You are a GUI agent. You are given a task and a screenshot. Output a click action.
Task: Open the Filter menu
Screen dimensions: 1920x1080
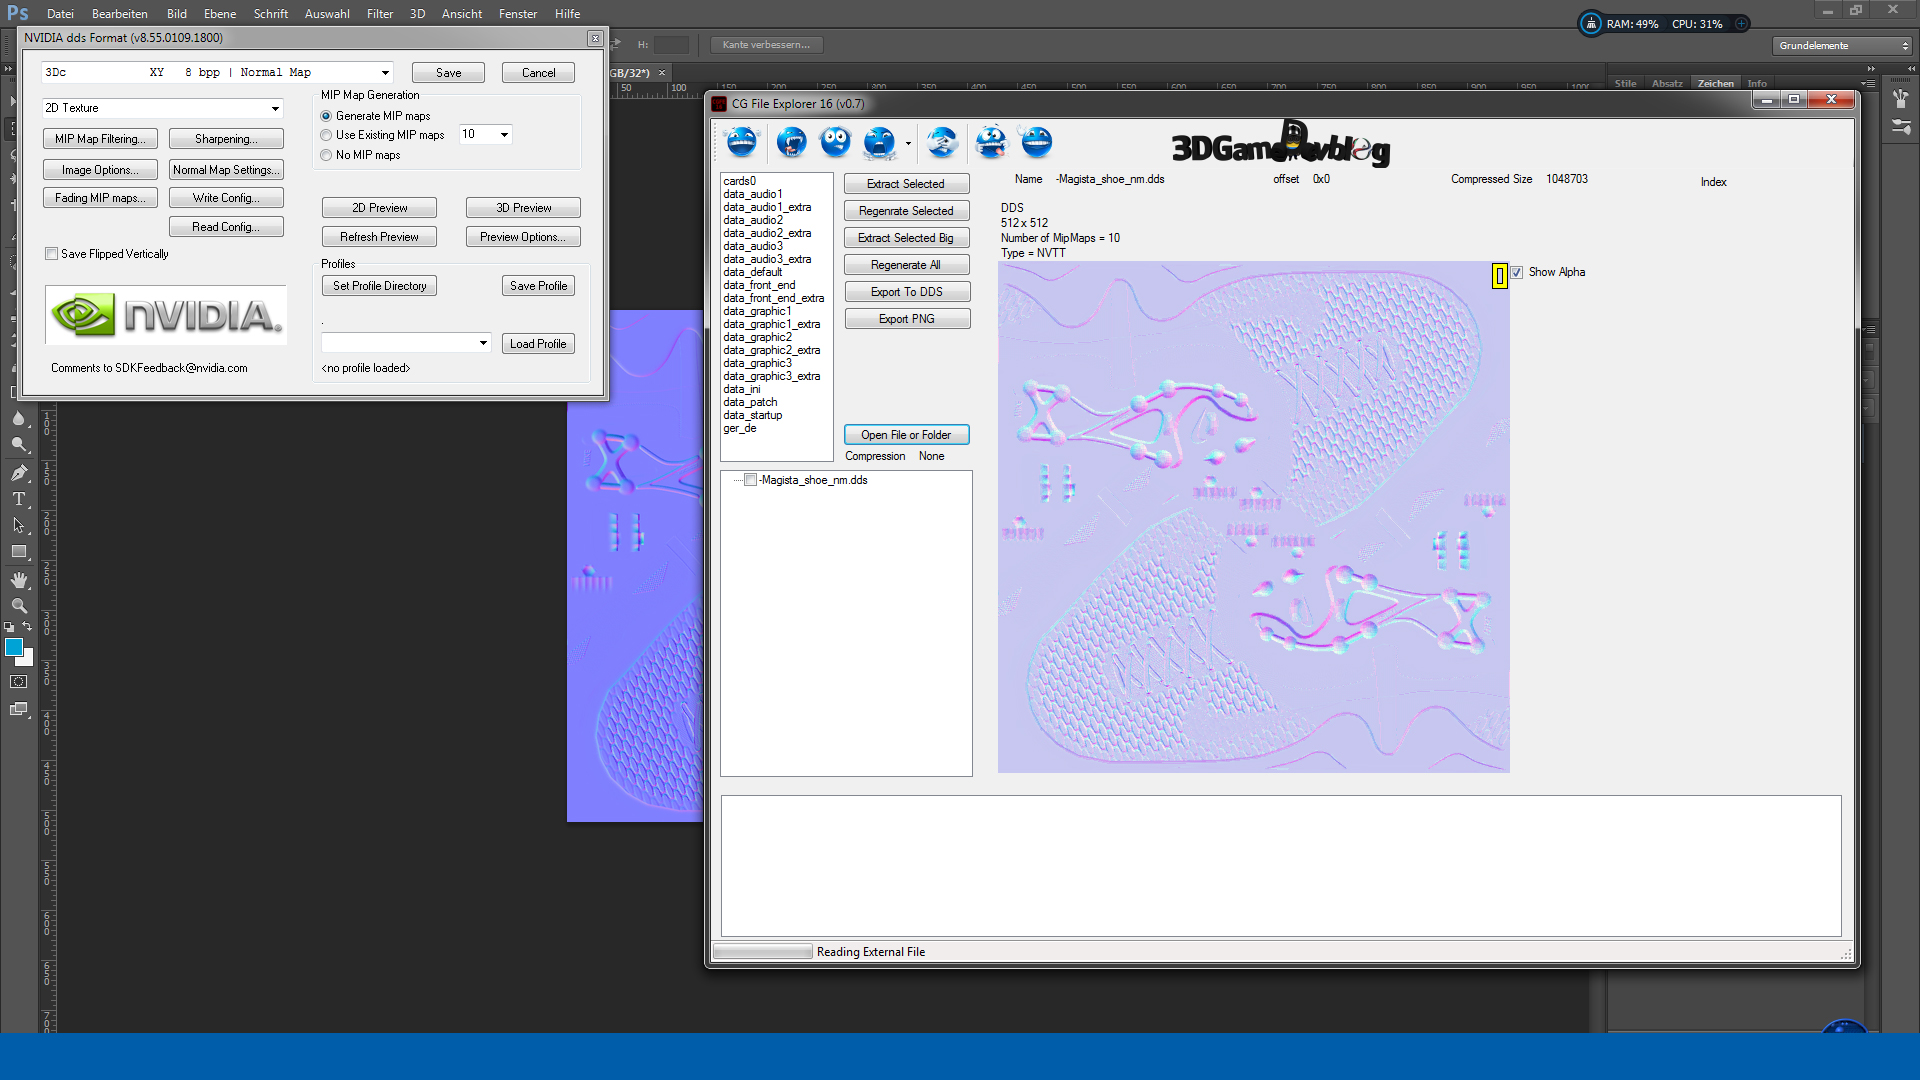pos(380,14)
